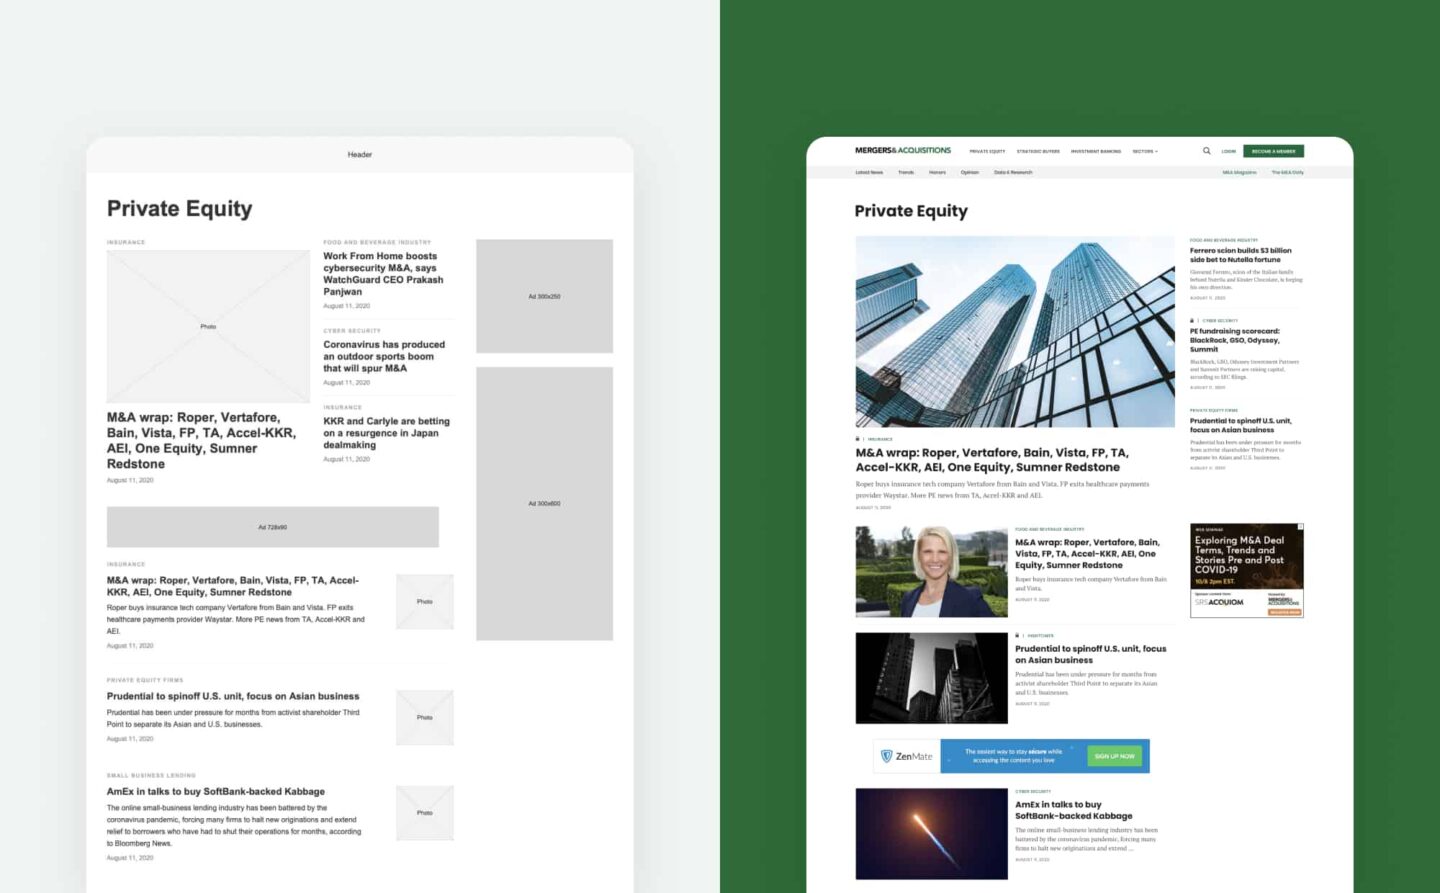1440x893 pixels.
Task: Open the Prudential headline beside the dark building photo
Action: 1090,654
